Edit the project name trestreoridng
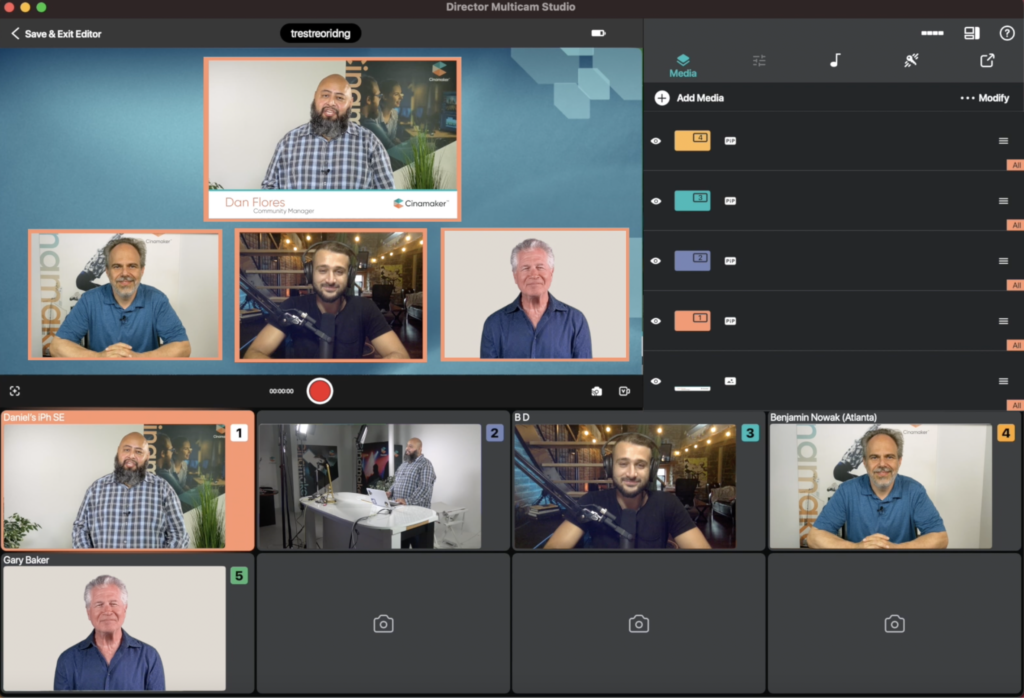This screenshot has width=1024, height=698. click(320, 33)
